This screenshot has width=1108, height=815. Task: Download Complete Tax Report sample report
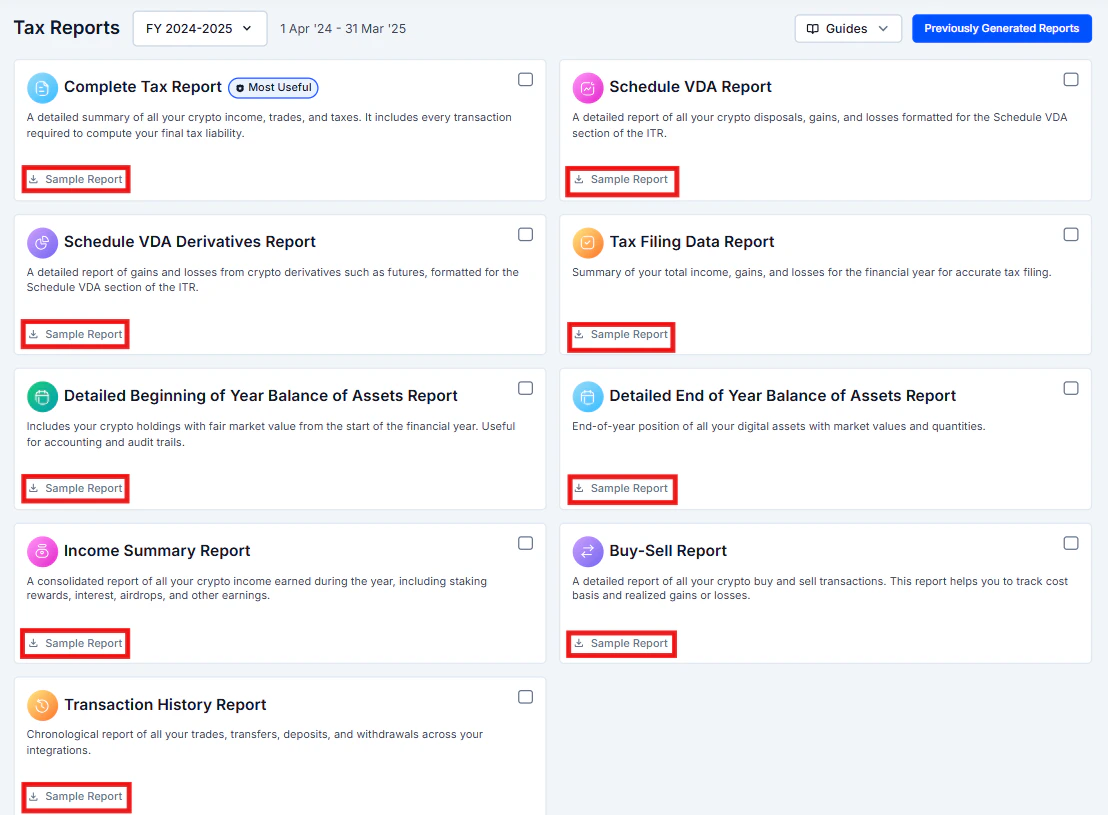click(x=76, y=180)
